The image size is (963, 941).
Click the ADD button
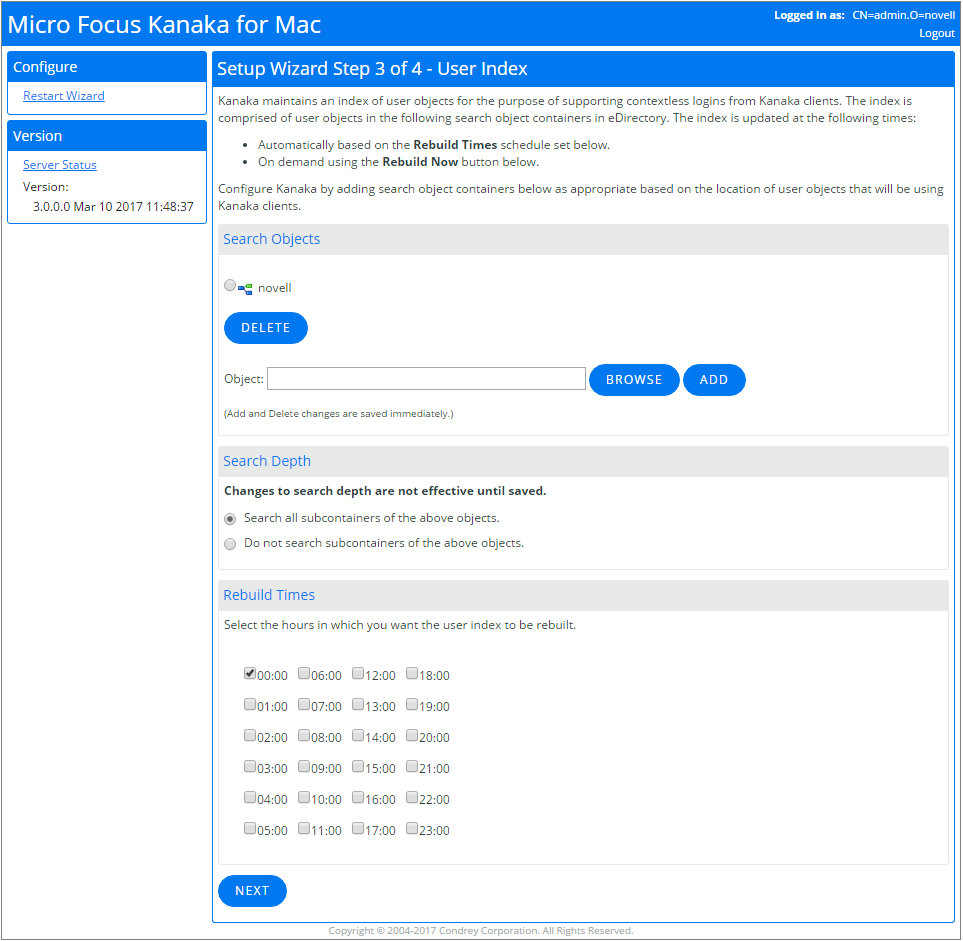[x=714, y=380]
